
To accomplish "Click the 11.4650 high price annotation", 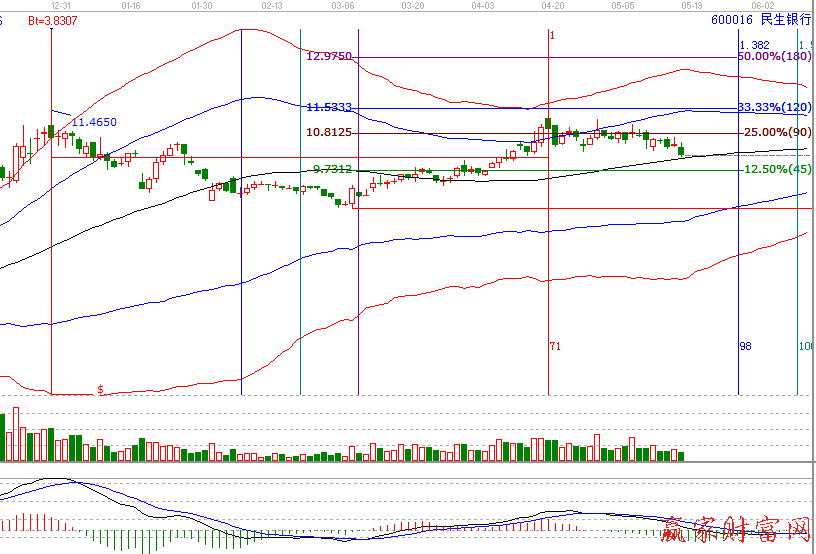I will pos(94,122).
